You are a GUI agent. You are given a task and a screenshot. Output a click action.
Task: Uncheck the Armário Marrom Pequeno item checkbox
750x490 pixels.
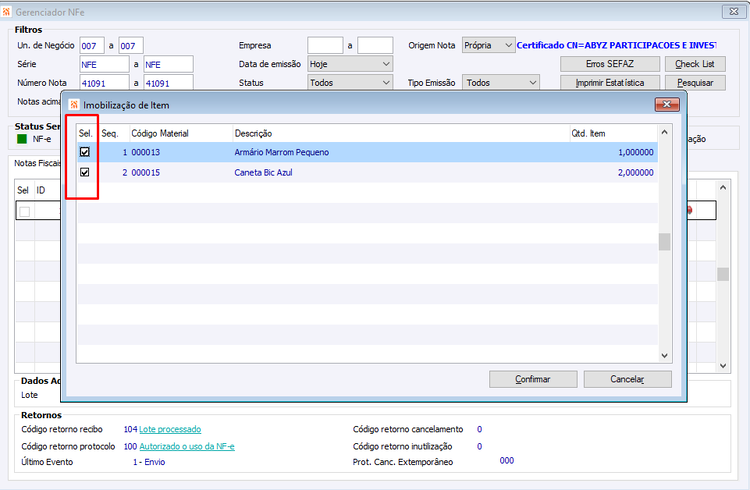[85, 152]
